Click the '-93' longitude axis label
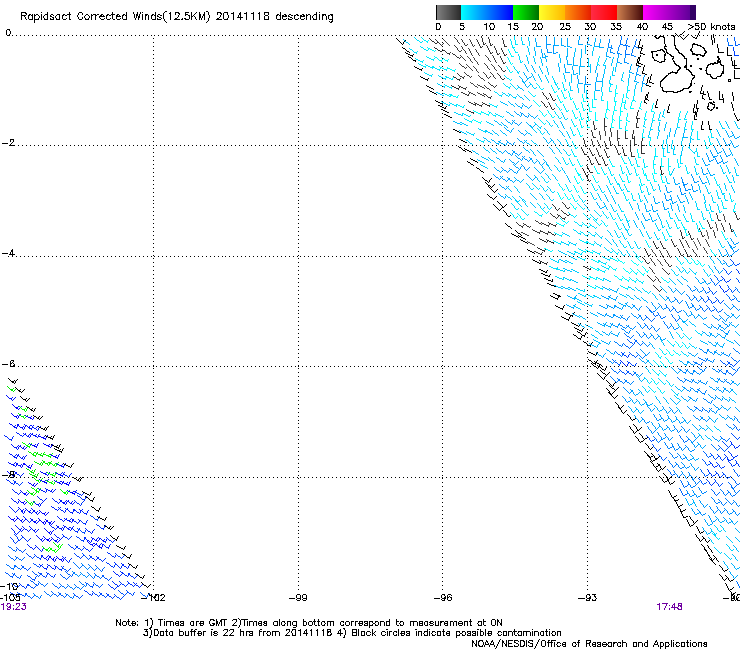This screenshot has width=740, height=650. pyautogui.click(x=588, y=598)
